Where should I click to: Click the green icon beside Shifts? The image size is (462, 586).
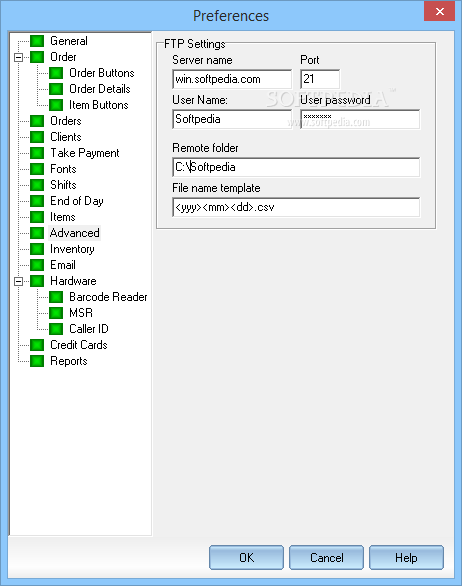(37, 185)
